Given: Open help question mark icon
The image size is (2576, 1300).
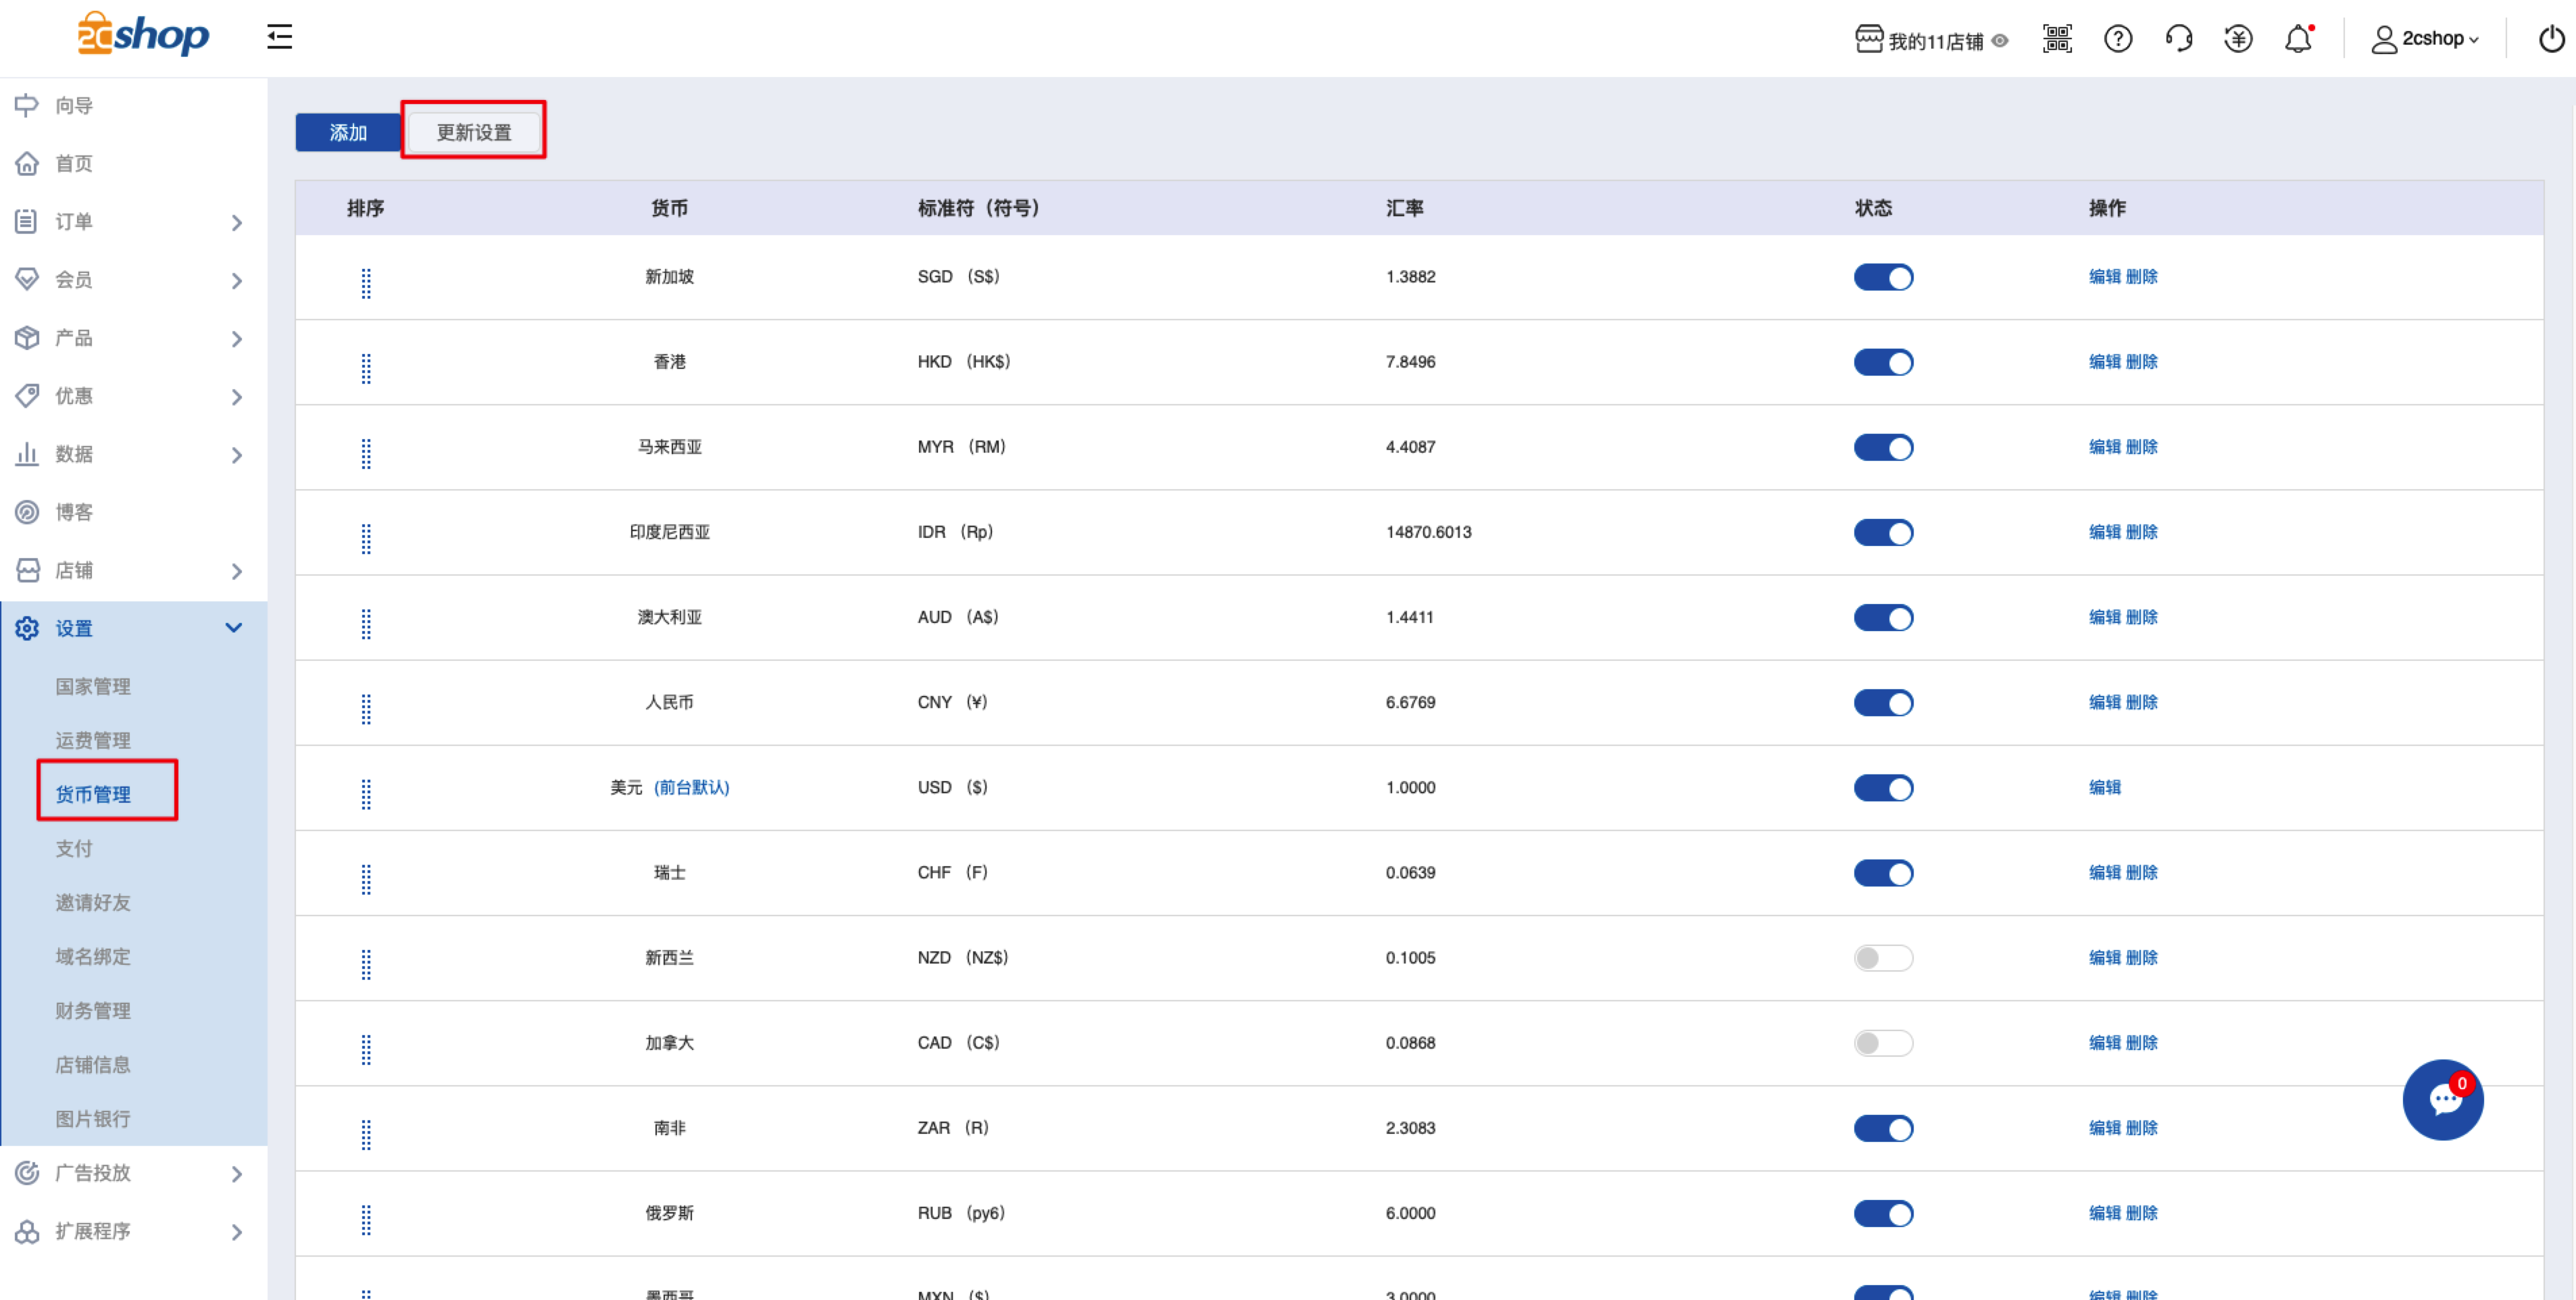Looking at the screenshot, I should pos(2118,39).
